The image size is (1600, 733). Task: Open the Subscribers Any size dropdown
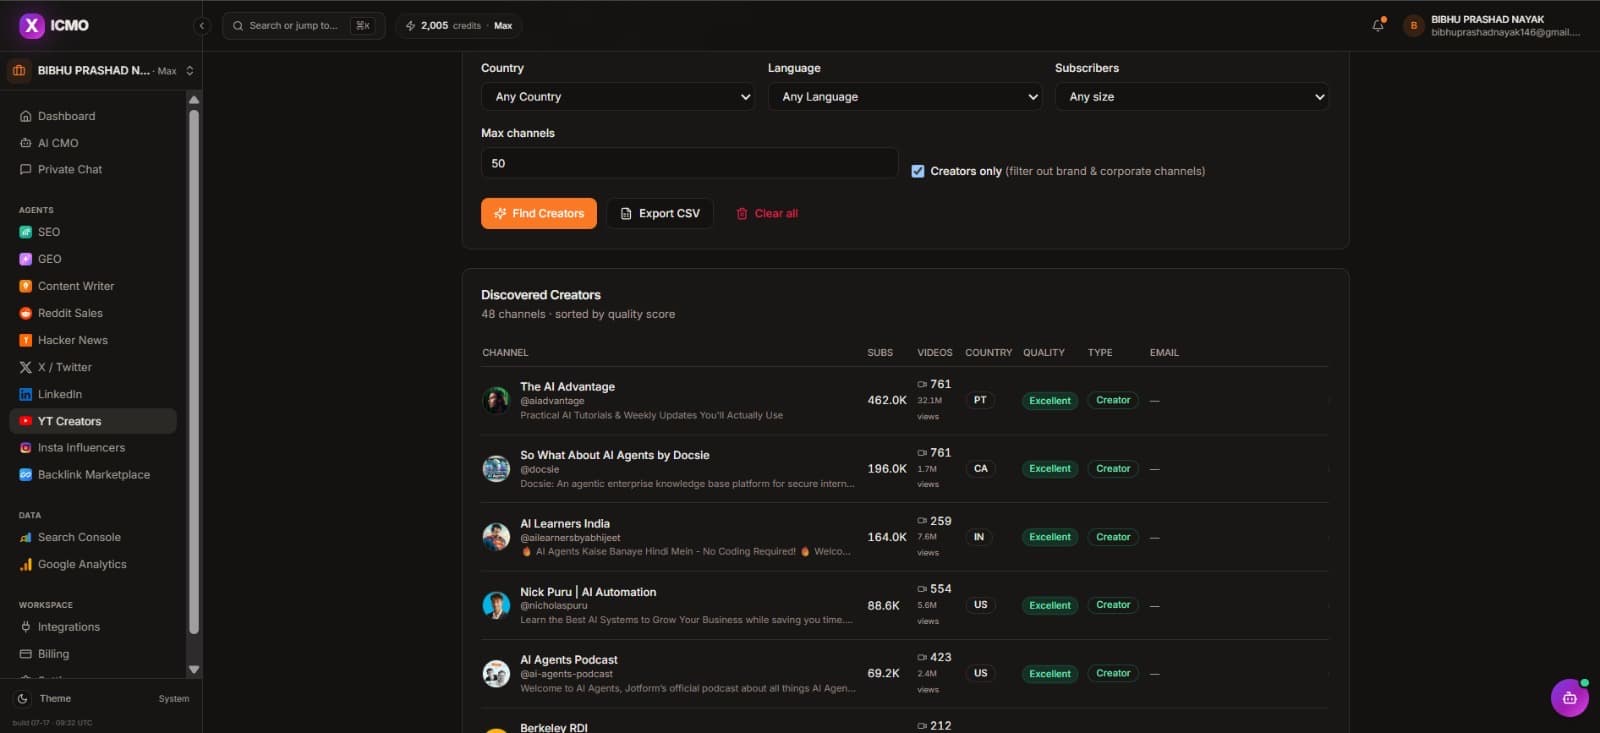pyautogui.click(x=1192, y=97)
